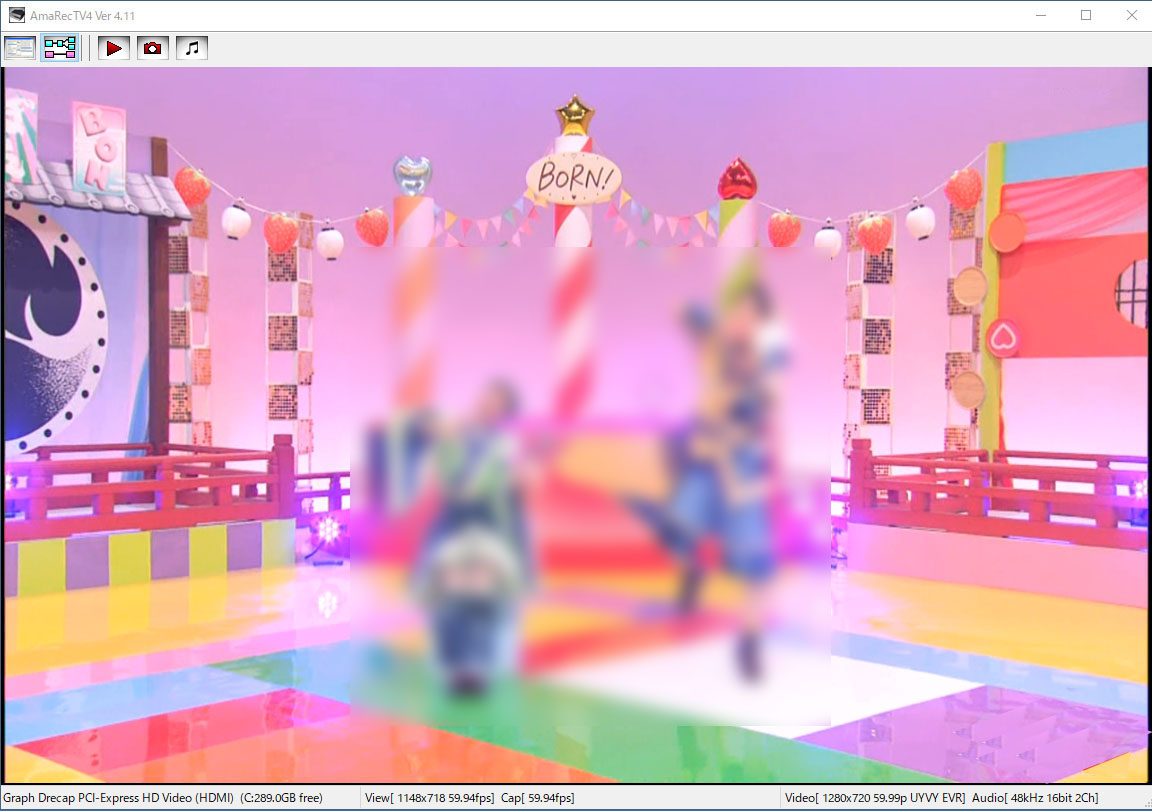The width and height of the screenshot is (1152, 811).
Task: Capture a still image with camera icon
Action: [153, 48]
